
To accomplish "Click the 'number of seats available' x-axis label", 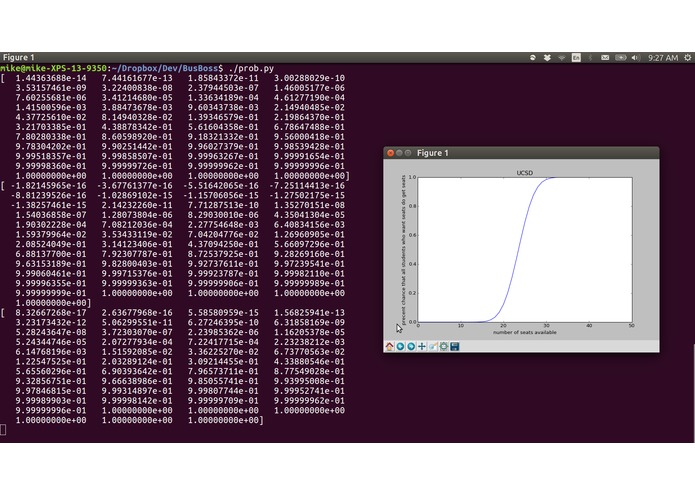I will point(525,332).
